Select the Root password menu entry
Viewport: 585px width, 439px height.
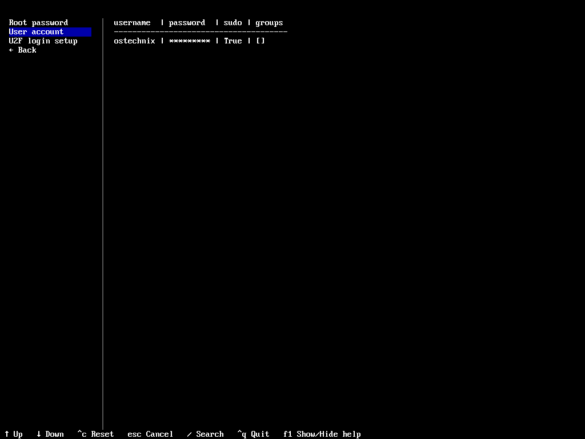38,23
